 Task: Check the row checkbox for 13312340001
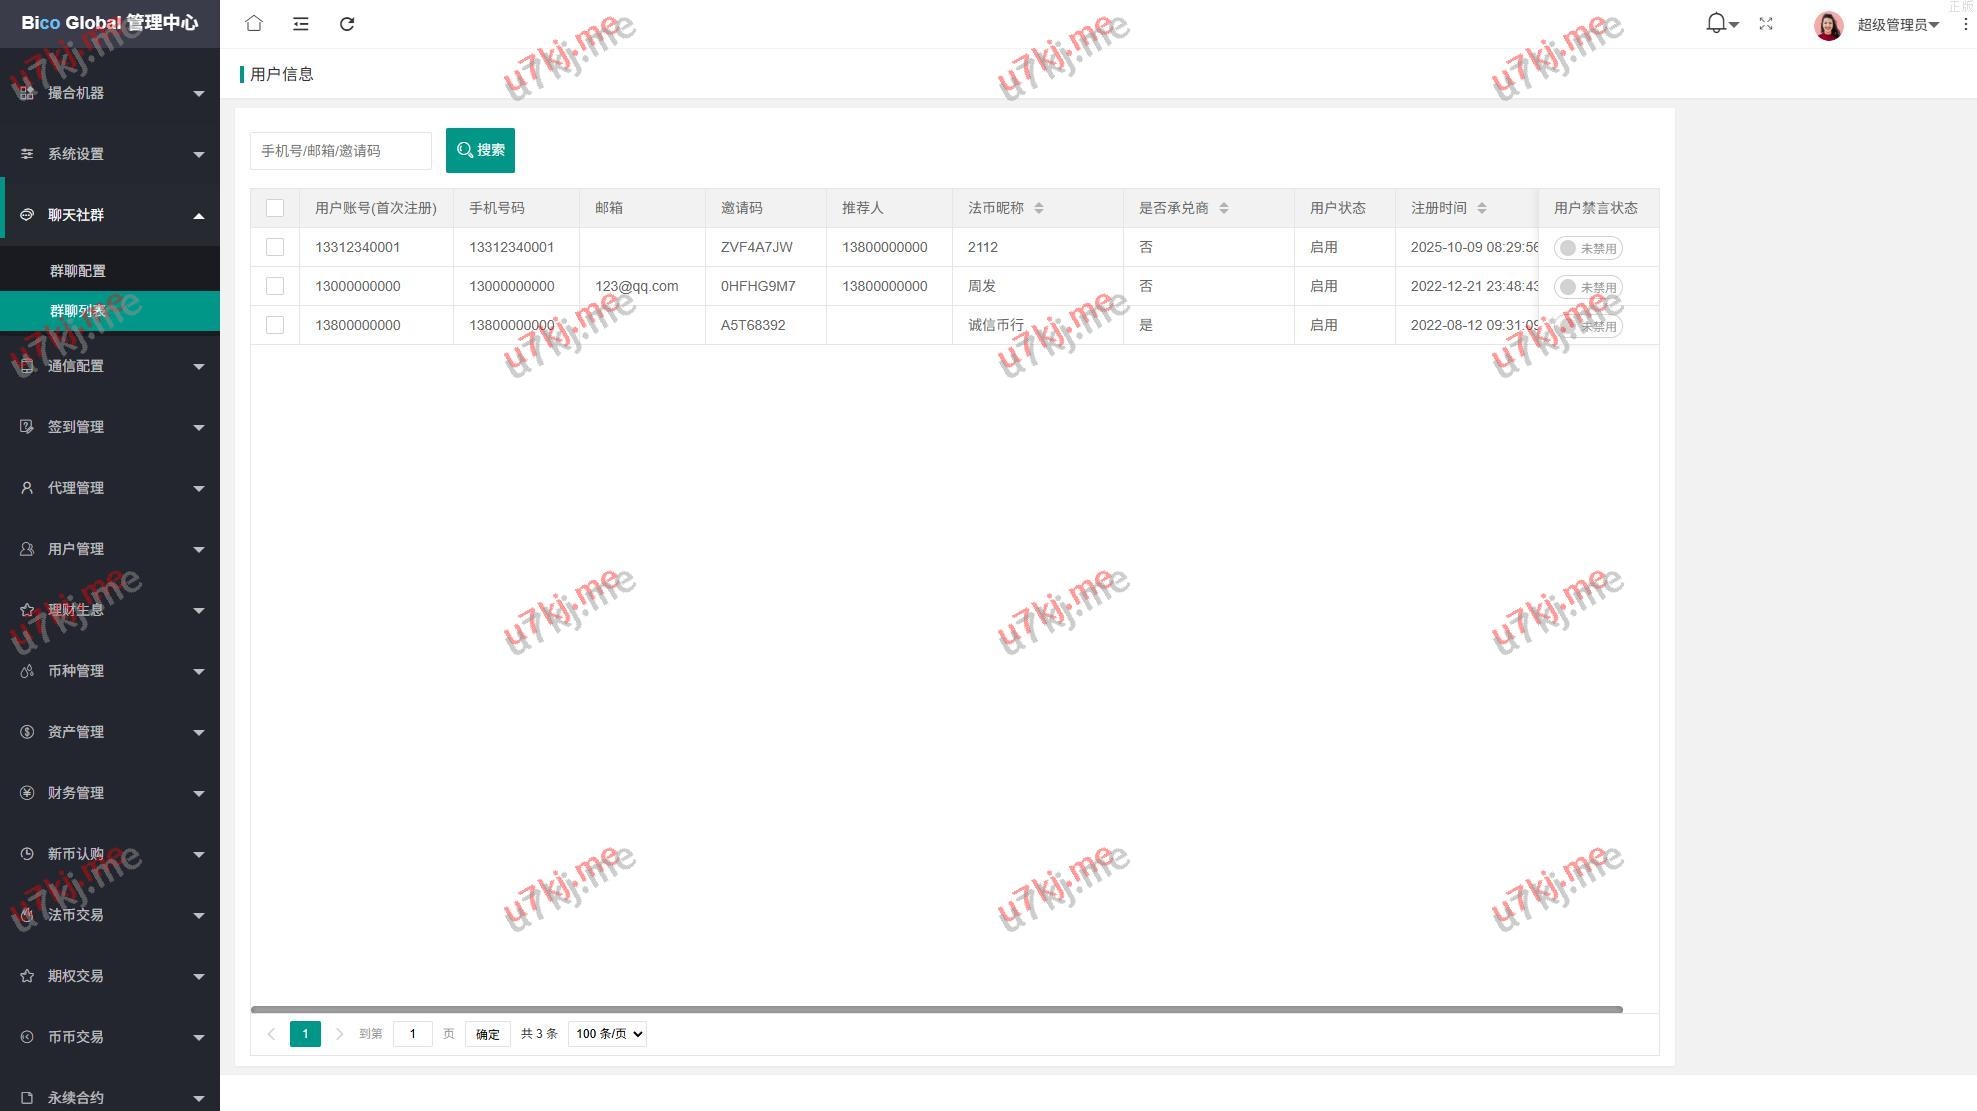pyautogui.click(x=275, y=247)
